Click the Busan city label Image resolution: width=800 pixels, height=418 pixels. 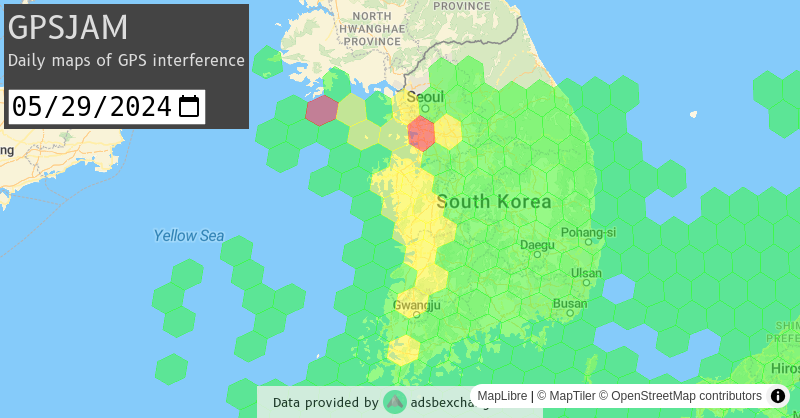pyautogui.click(x=570, y=304)
